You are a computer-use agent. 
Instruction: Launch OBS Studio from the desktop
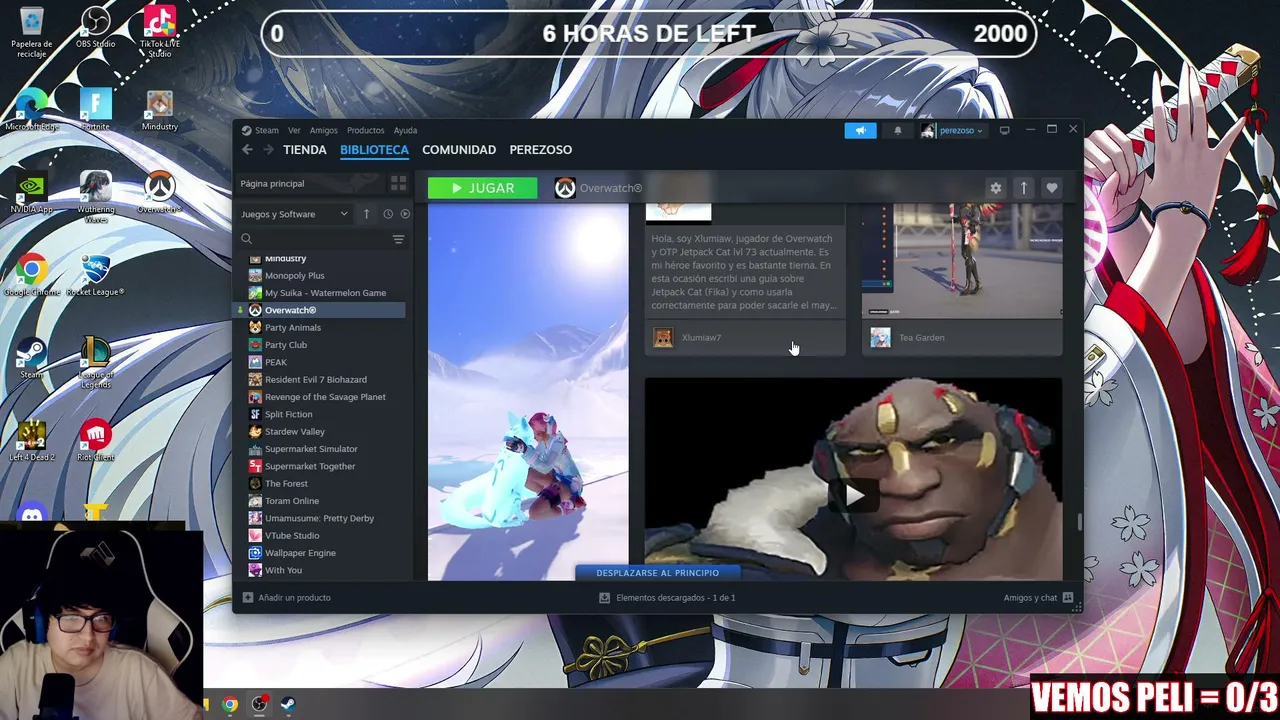coord(95,28)
